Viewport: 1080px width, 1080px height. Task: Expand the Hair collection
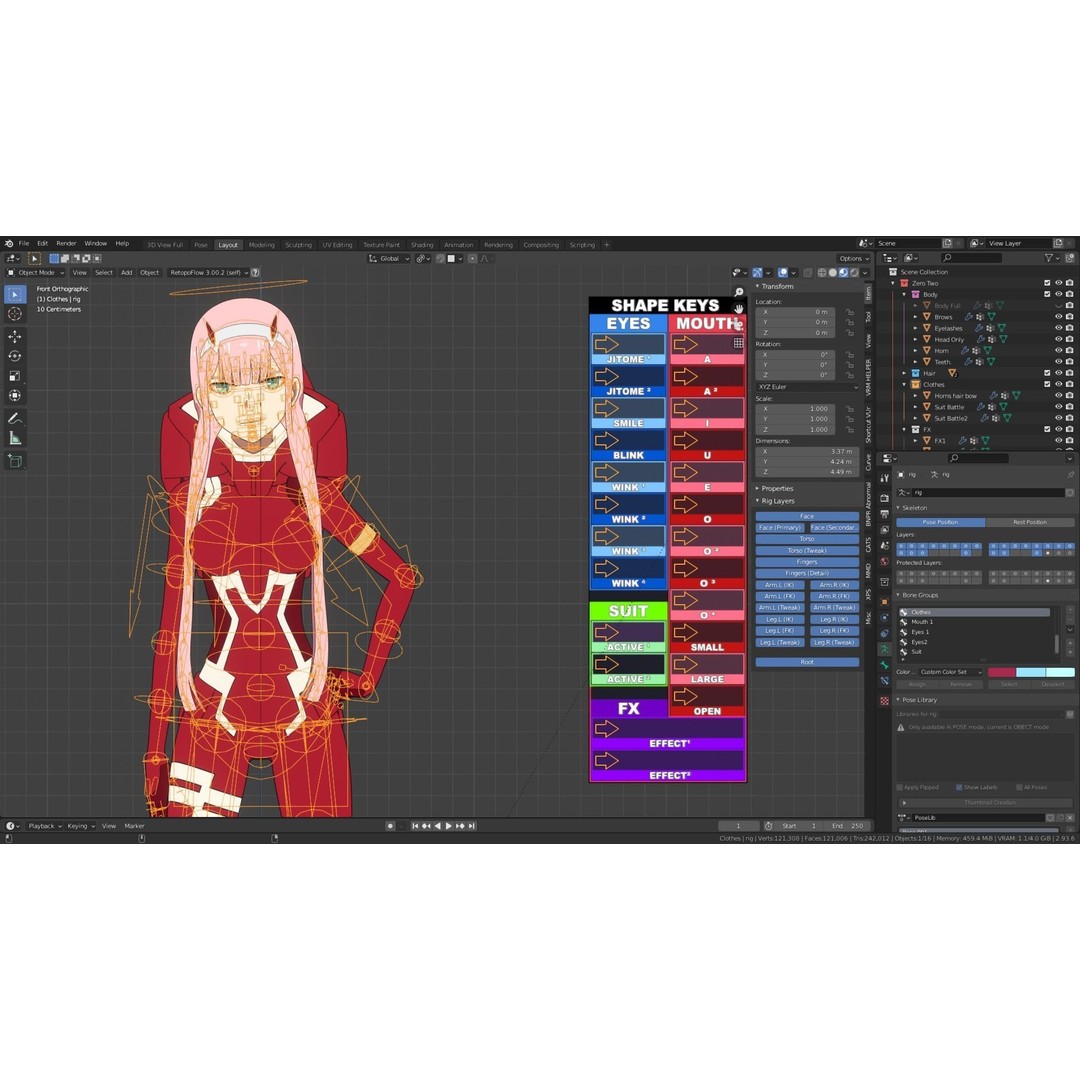[x=904, y=373]
